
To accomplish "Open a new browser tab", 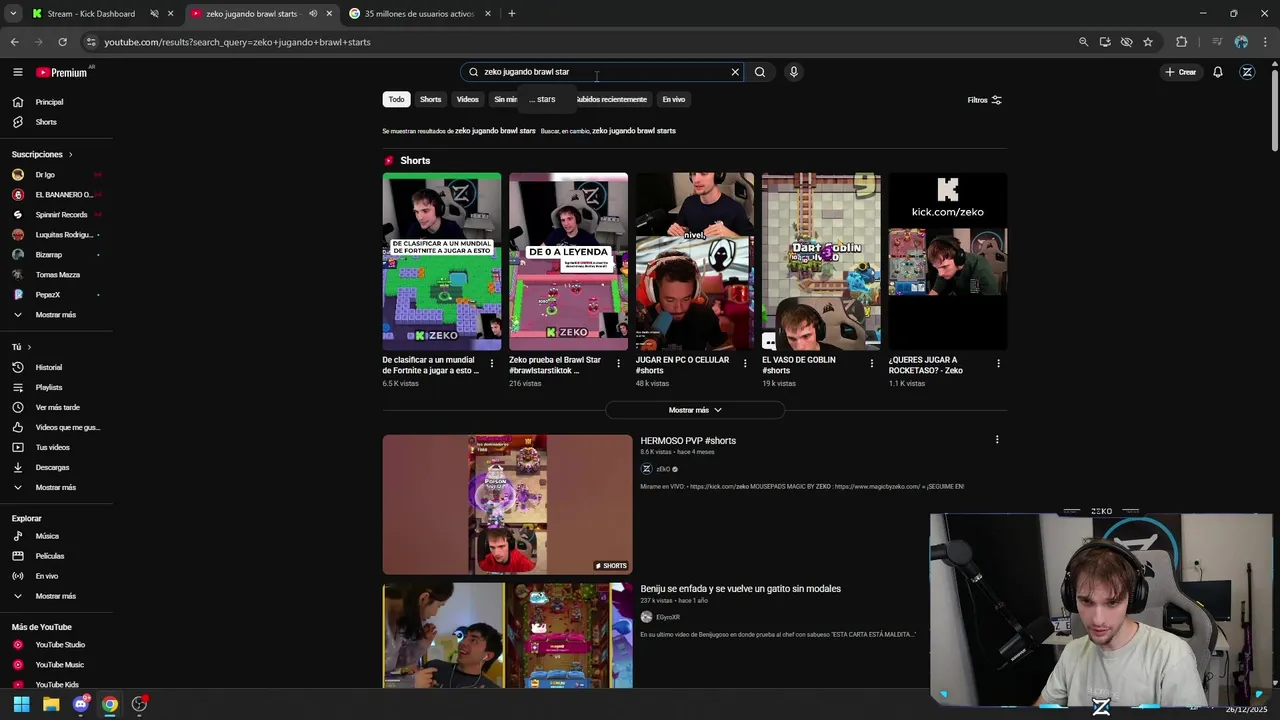I will tap(512, 14).
